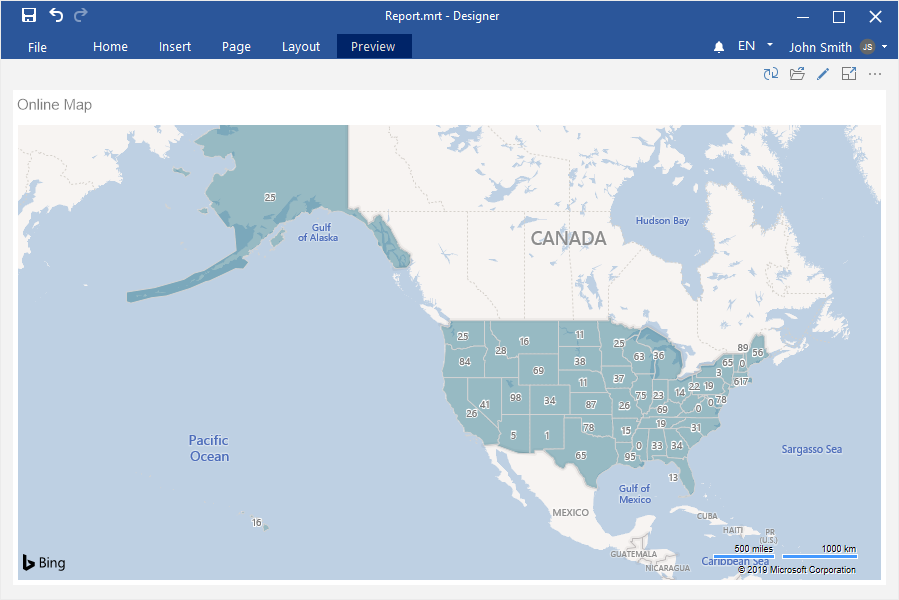The height and width of the screenshot is (600, 899).
Task: Open the File menu
Action: point(37,47)
